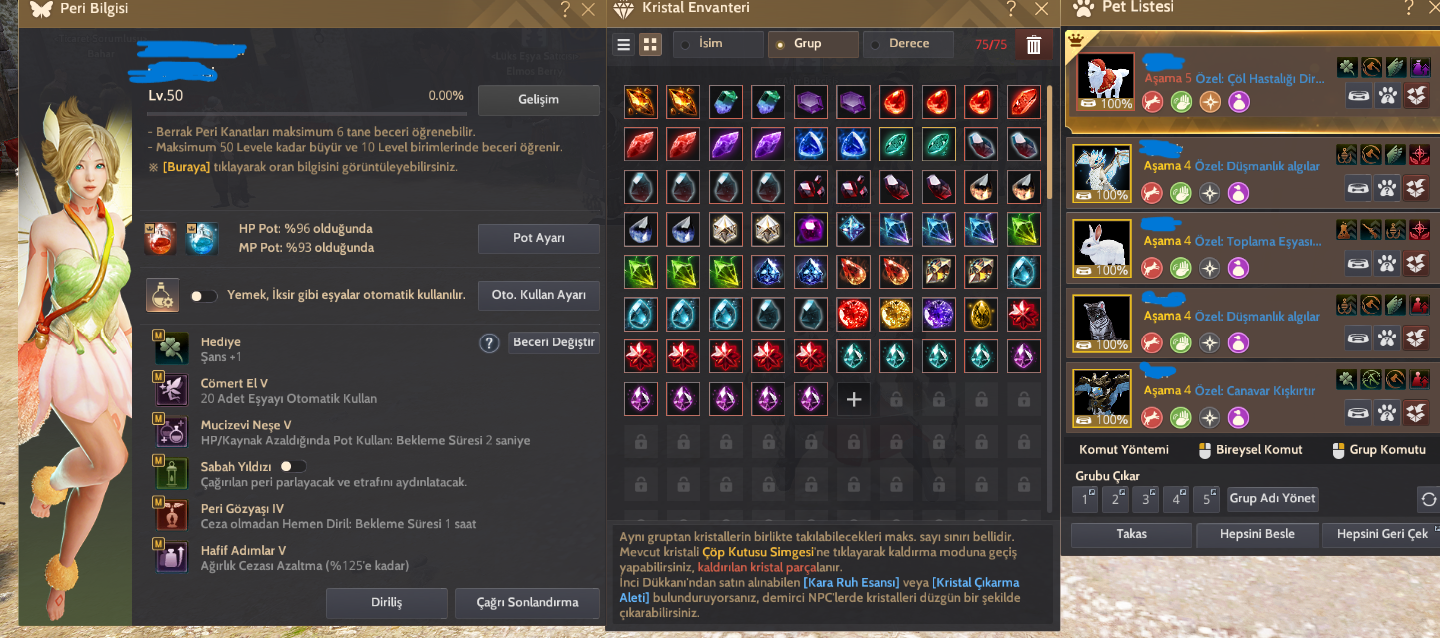Click the plus slot to expand crystal inventory
The height and width of the screenshot is (638, 1440).
853,400
